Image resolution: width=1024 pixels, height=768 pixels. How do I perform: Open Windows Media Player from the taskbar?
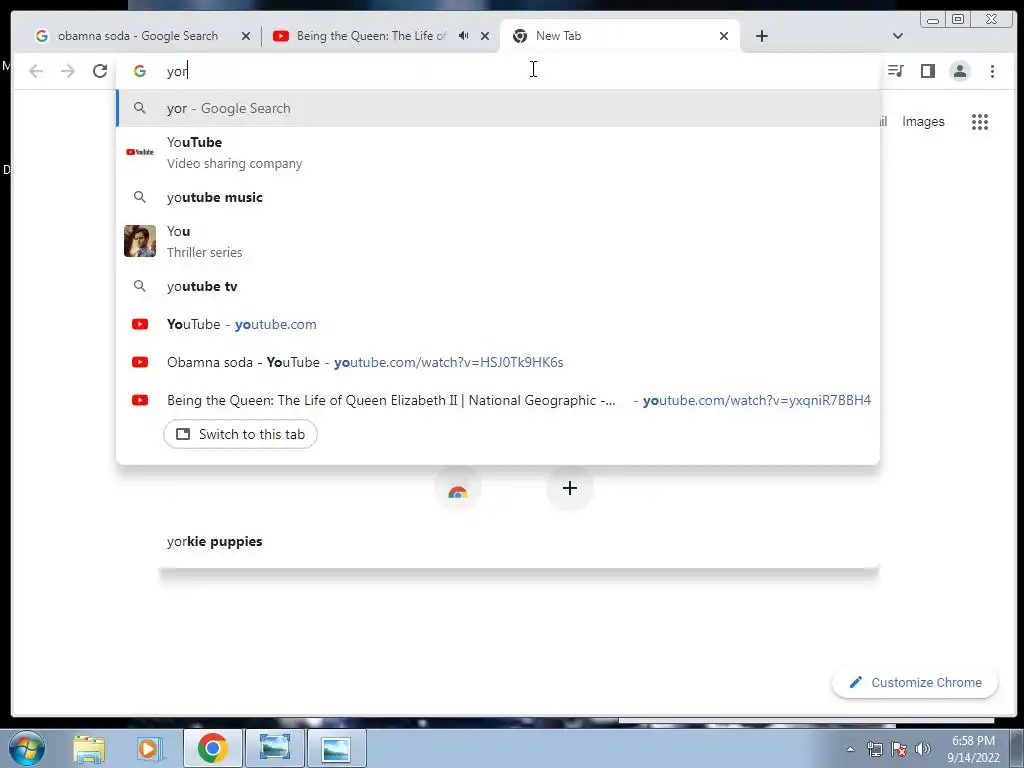tap(150, 748)
